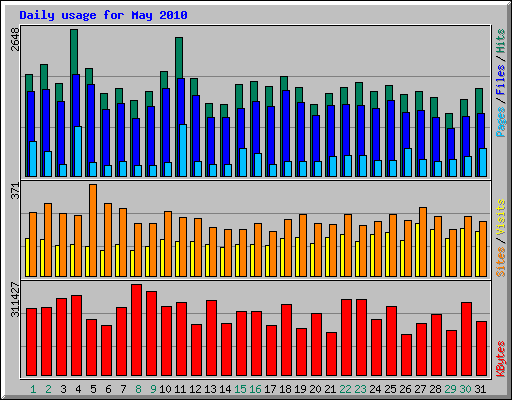Screen dimensions: 512x400
Task: Click day 10 on the x-axis
Action: tap(165, 389)
